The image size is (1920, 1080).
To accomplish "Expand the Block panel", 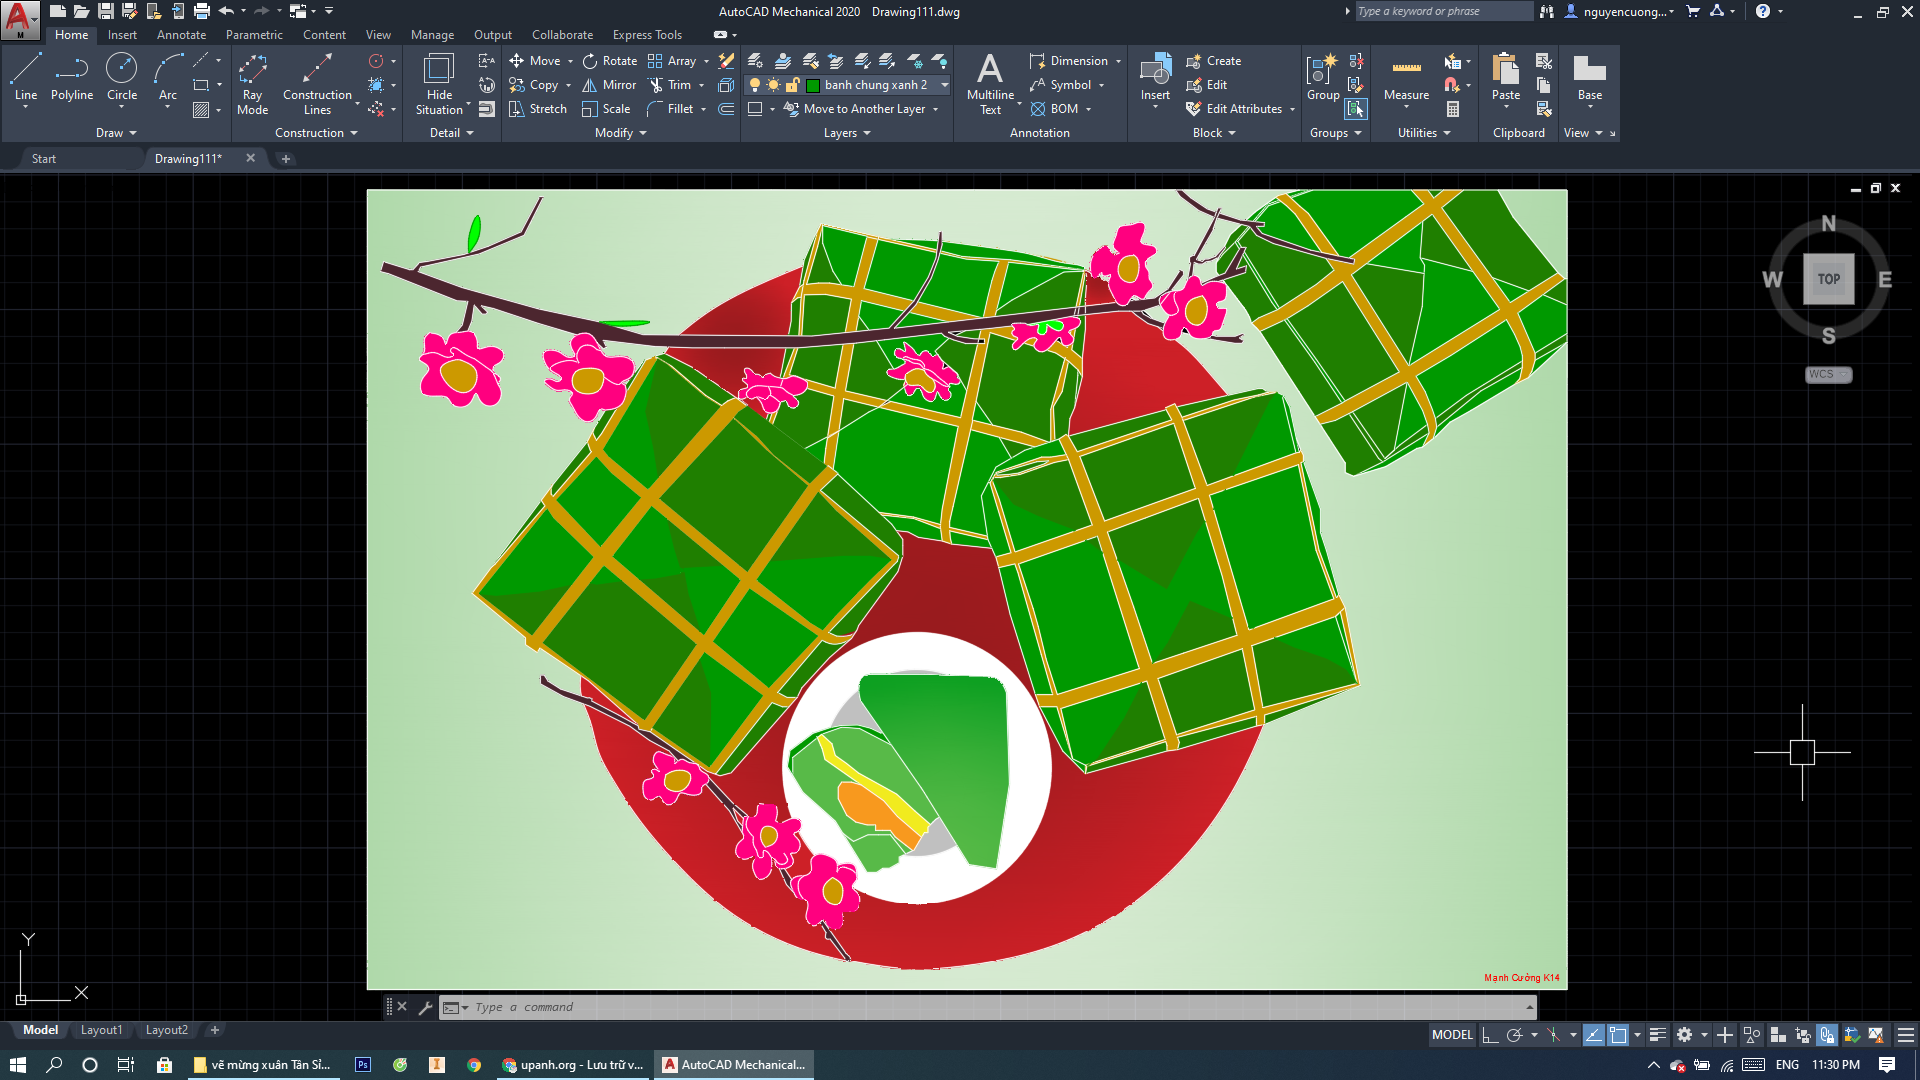I will (x=1214, y=133).
